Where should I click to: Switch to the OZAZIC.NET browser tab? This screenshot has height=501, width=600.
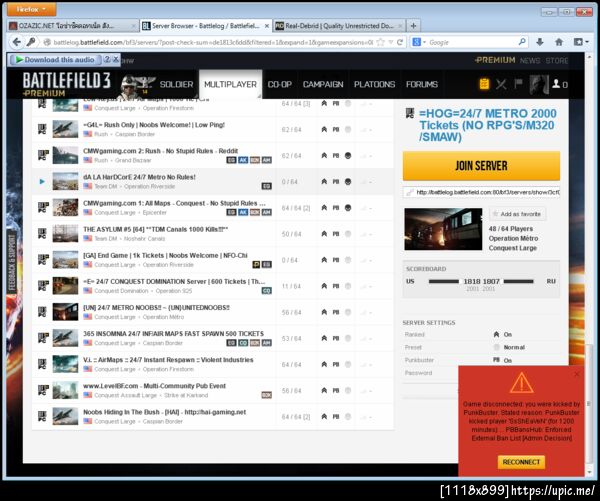[x=72, y=26]
